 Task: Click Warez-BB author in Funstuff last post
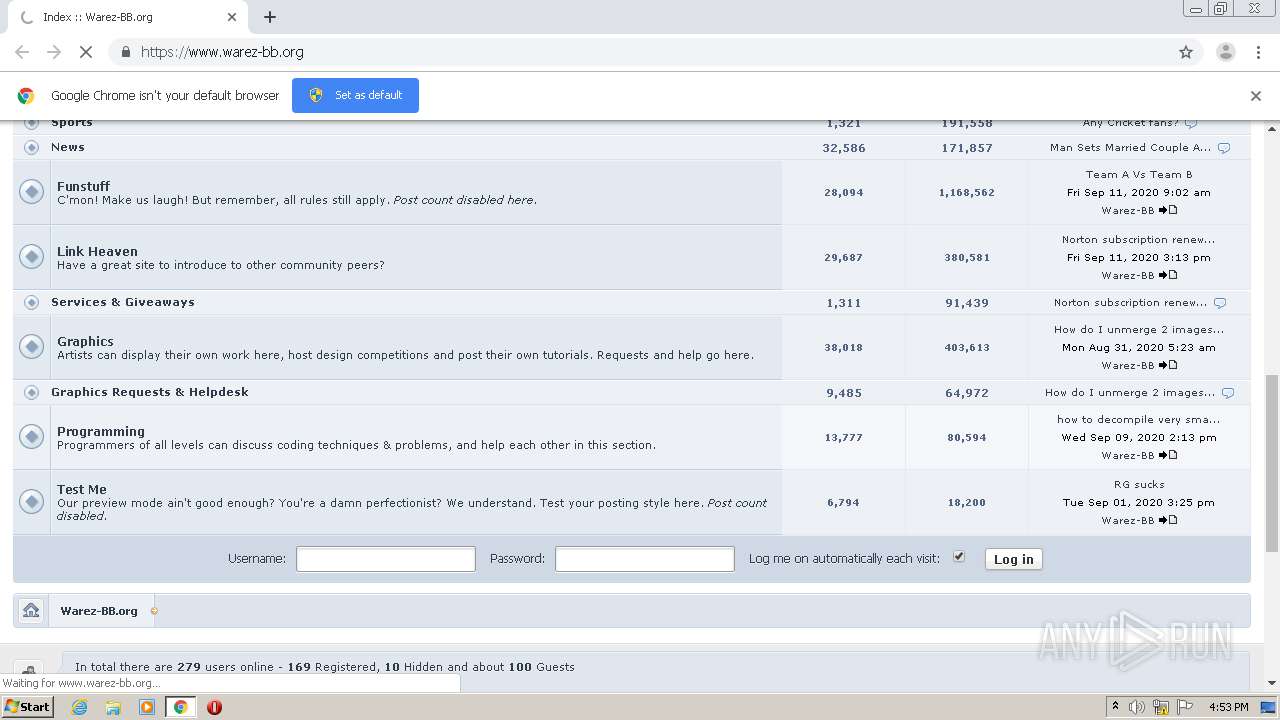click(x=1128, y=210)
